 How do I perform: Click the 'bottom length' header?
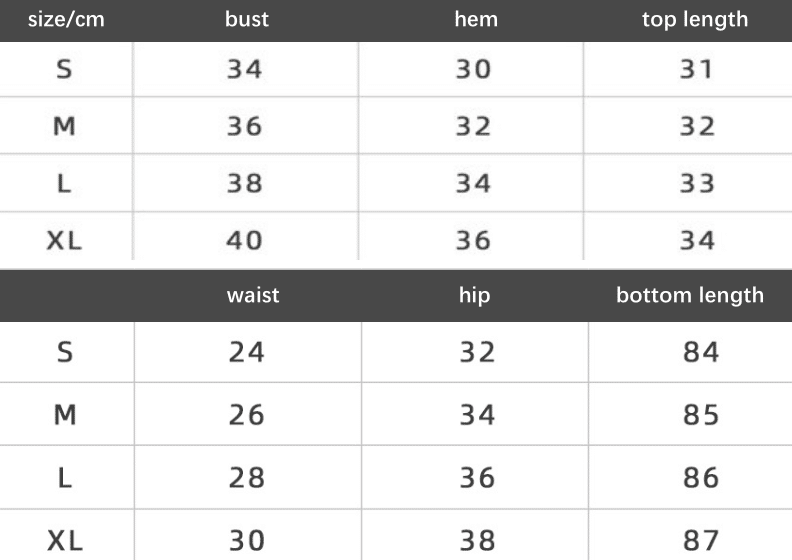click(x=690, y=296)
